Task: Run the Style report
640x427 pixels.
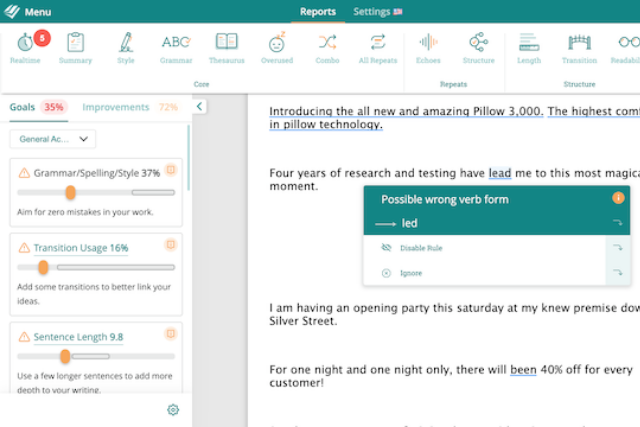Action: (x=126, y=48)
